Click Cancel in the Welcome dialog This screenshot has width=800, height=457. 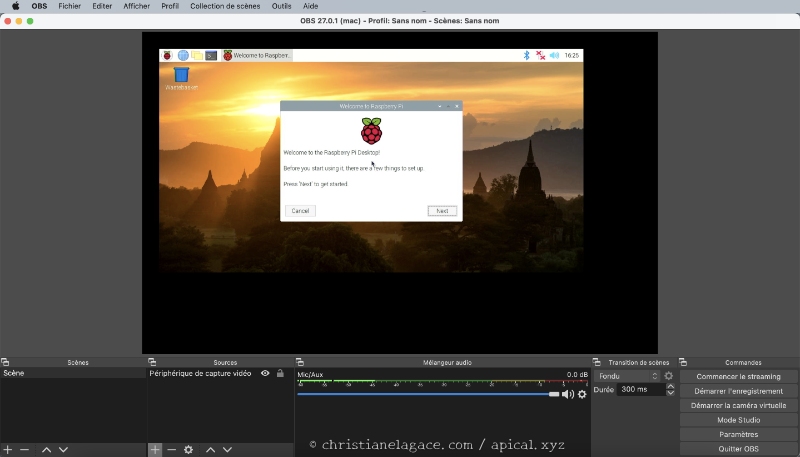300,211
